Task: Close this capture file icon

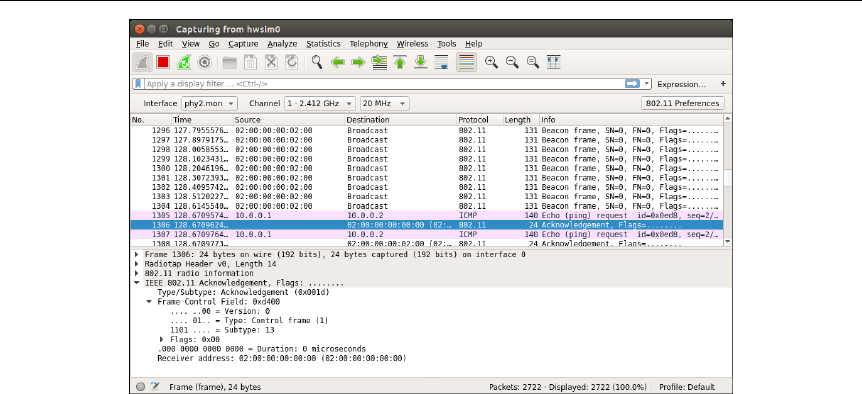Action: [271, 62]
